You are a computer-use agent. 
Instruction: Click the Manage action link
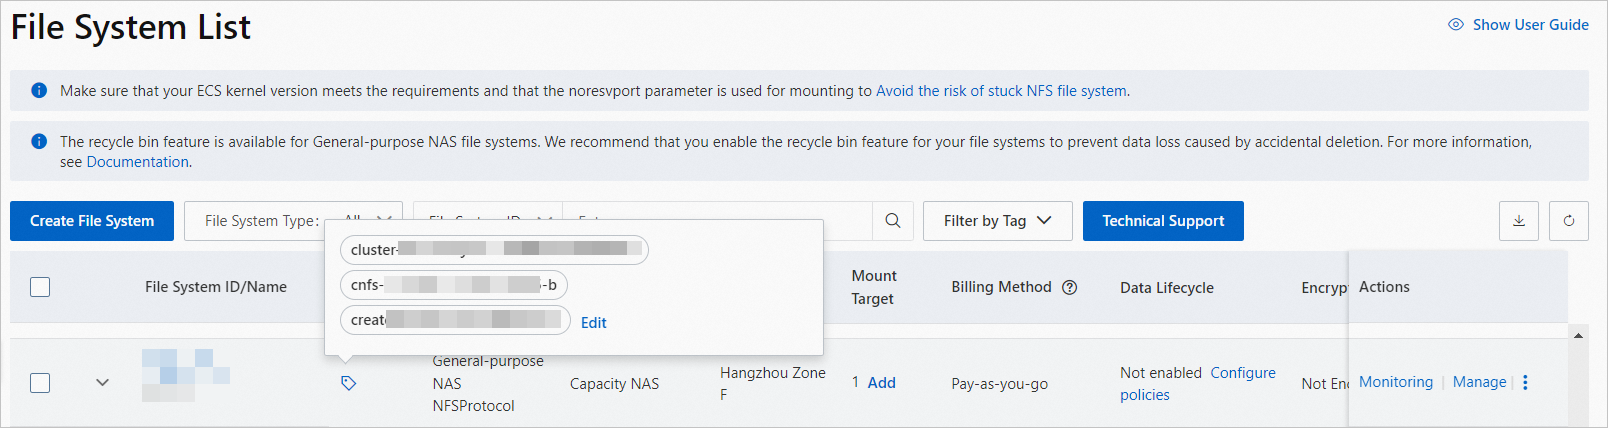coord(1479,382)
